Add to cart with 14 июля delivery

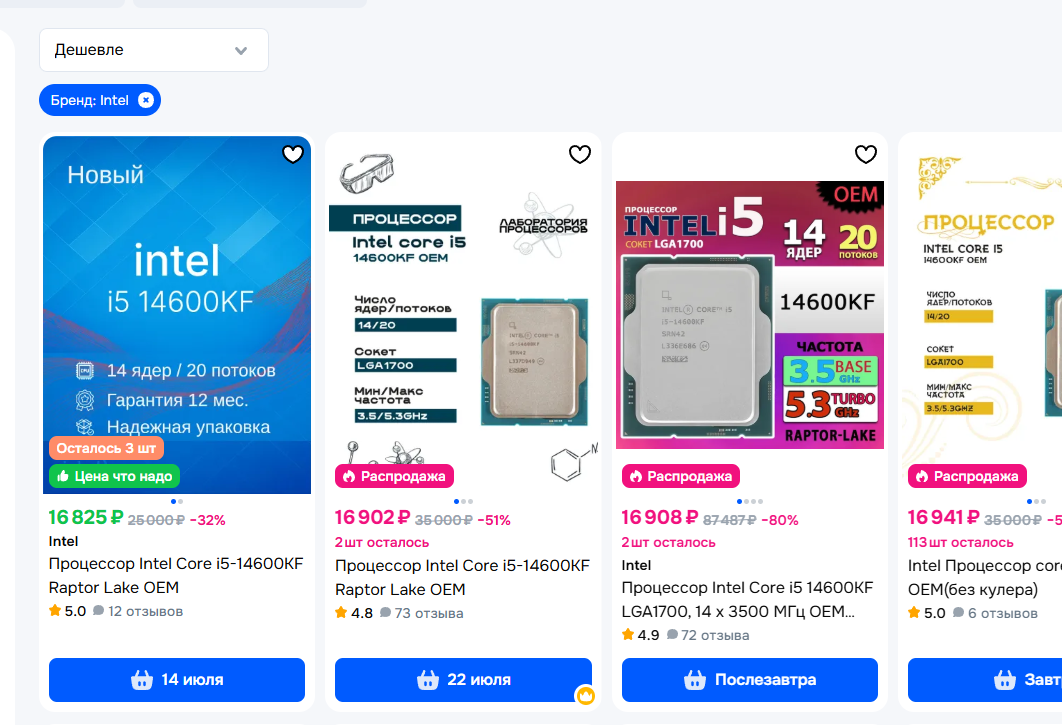pos(177,680)
